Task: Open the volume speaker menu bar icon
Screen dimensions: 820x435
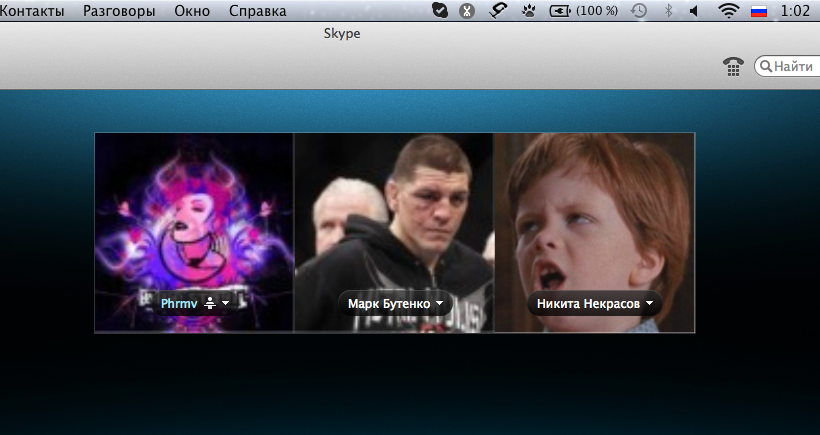Action: (x=693, y=10)
